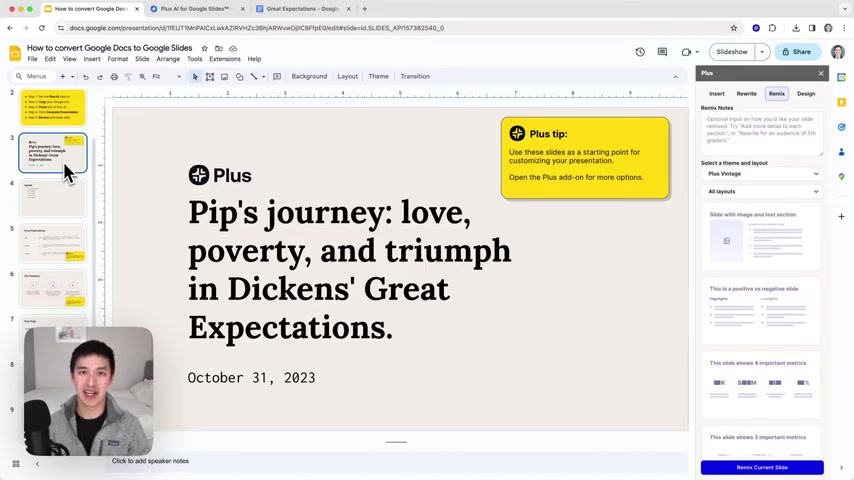The width and height of the screenshot is (854, 480).
Task: Start the Slideshow button
Action: click(x=732, y=52)
